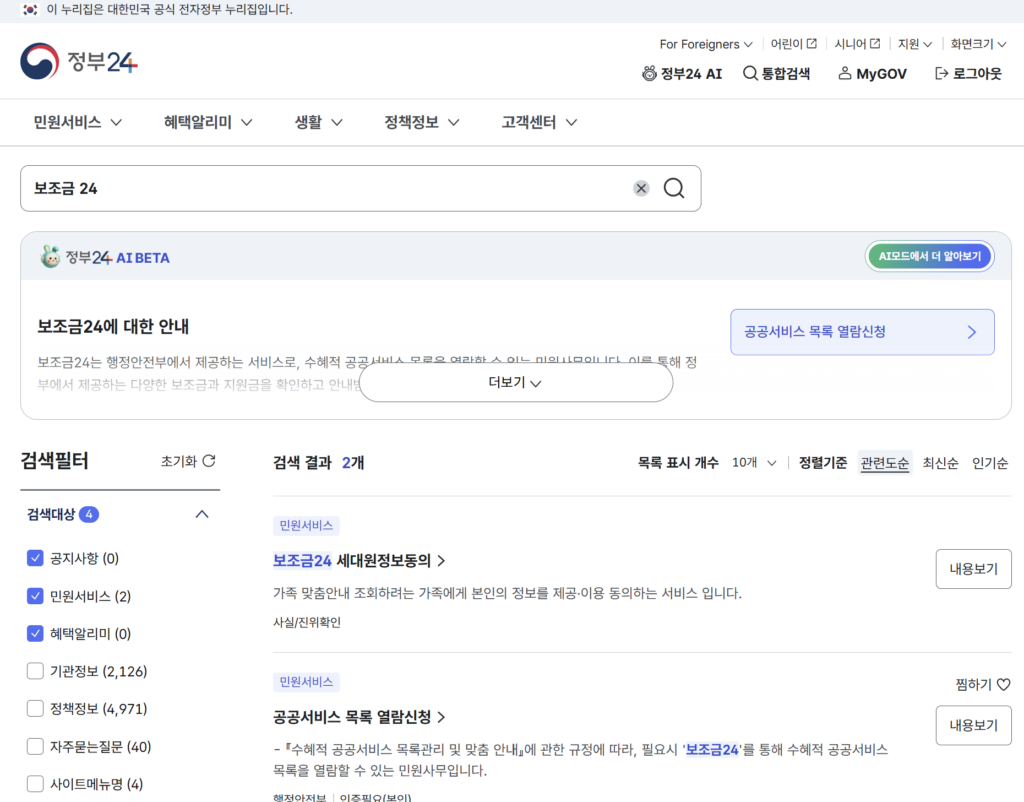Click 내용보기 for 공공서비스 목록 열람신청
This screenshot has height=802, width=1024.
[973, 725]
